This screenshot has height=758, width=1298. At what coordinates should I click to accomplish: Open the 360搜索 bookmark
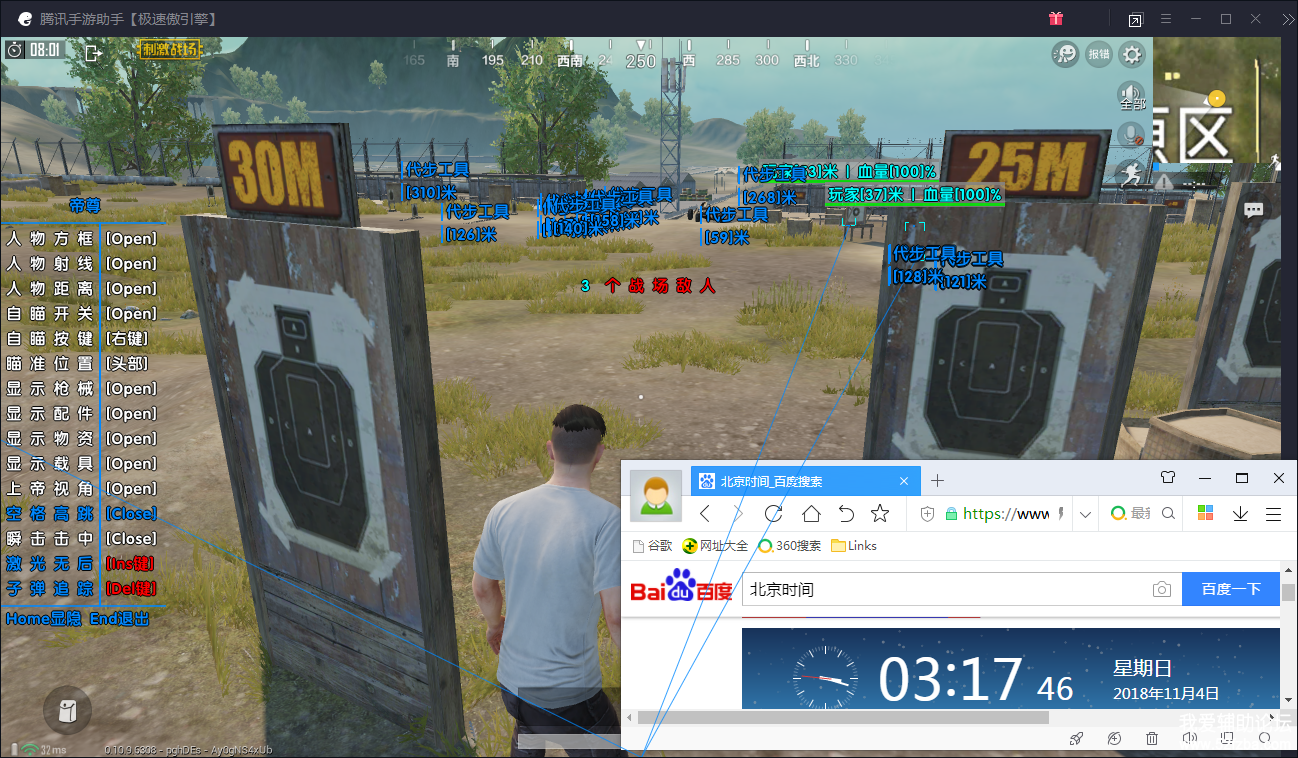pos(789,546)
